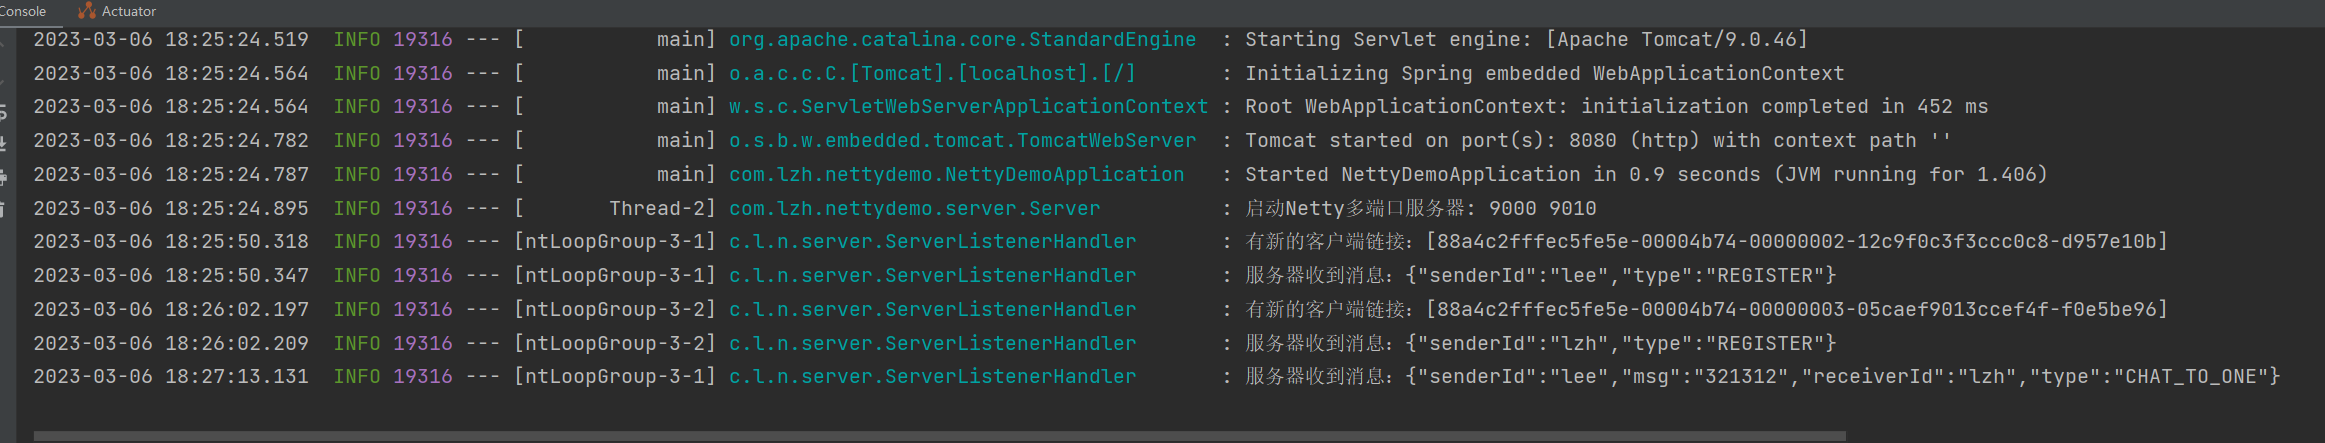The image size is (2325, 443).
Task: Switch to the Console tab
Action: 22,11
